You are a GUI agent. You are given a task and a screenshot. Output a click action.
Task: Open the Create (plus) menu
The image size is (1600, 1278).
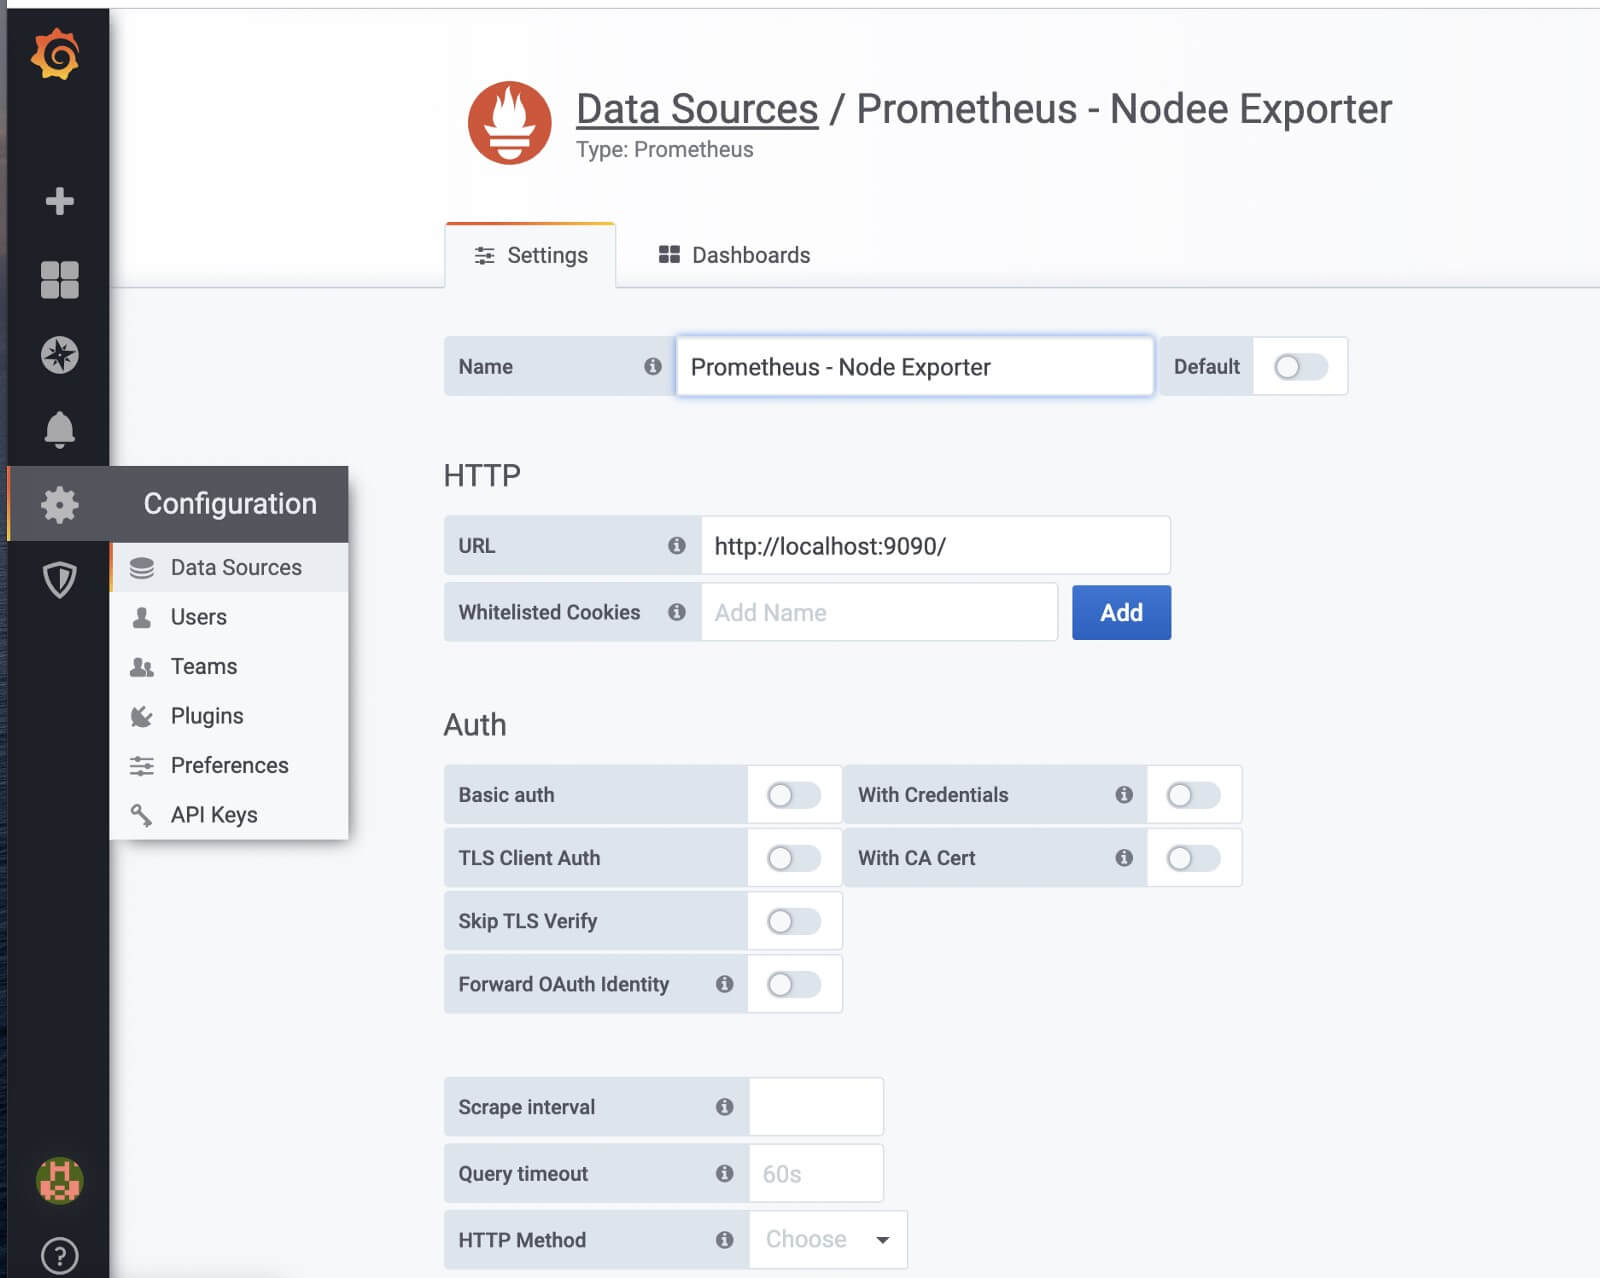[x=58, y=200]
